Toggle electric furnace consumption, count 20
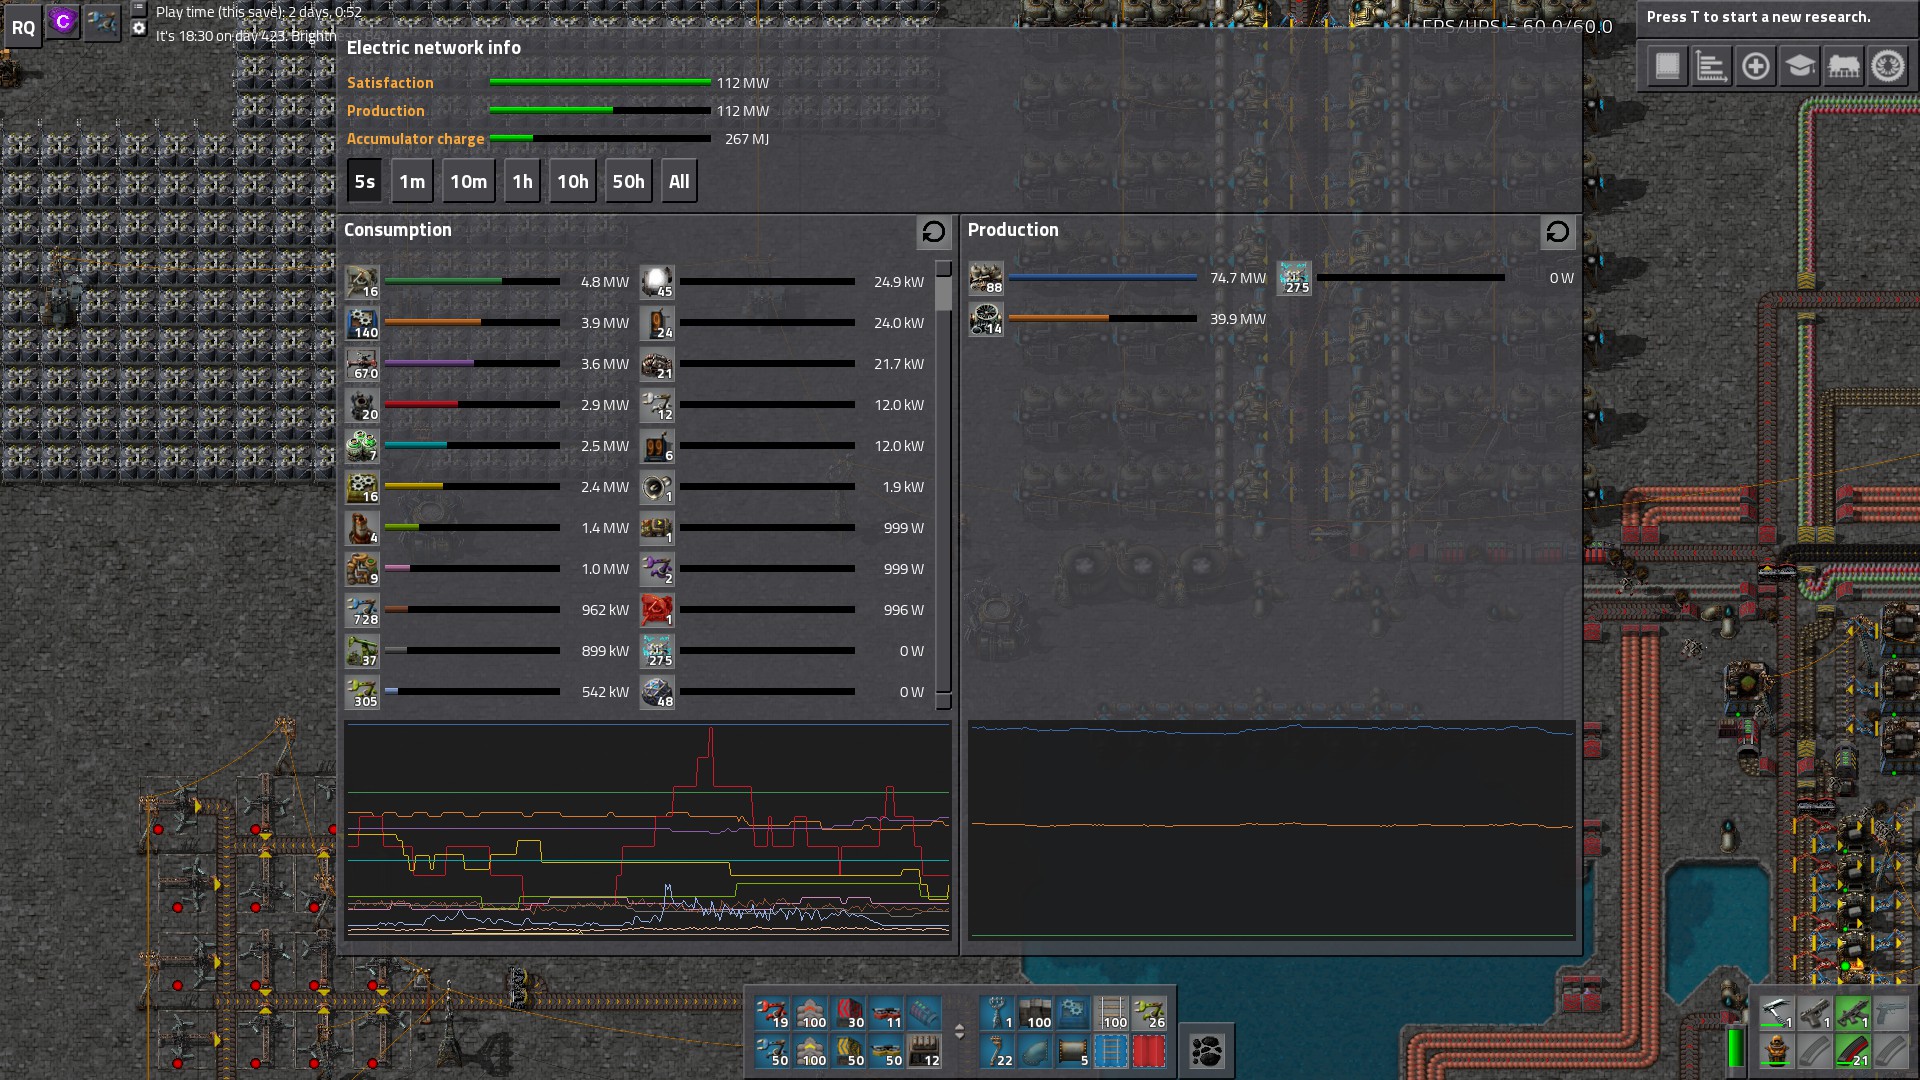Screen dimensions: 1920x1080 pos(362,405)
